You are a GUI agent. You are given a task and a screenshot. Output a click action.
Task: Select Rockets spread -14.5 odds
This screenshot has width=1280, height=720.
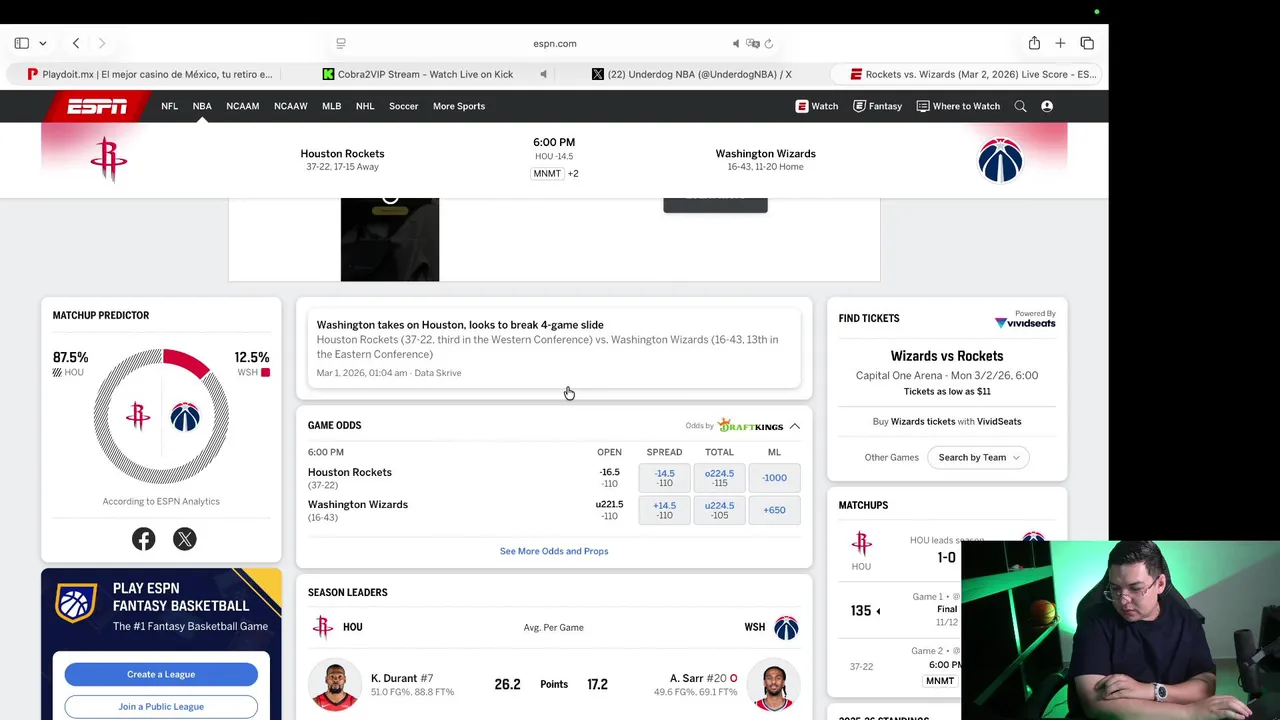pyautogui.click(x=664, y=478)
